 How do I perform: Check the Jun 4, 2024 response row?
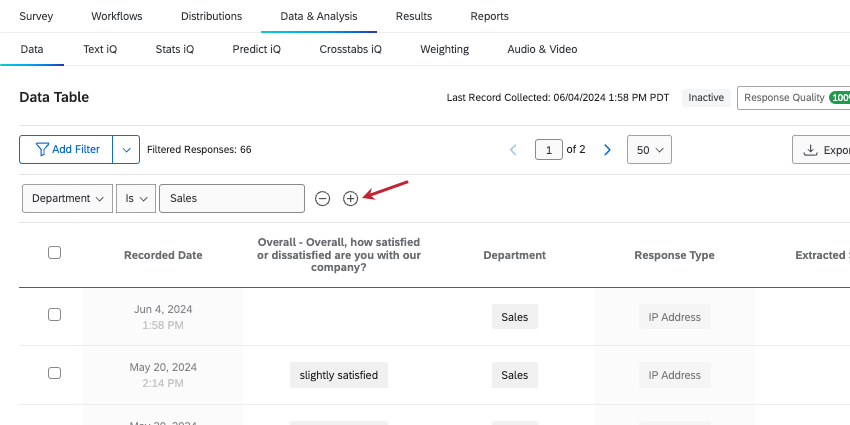click(54, 314)
